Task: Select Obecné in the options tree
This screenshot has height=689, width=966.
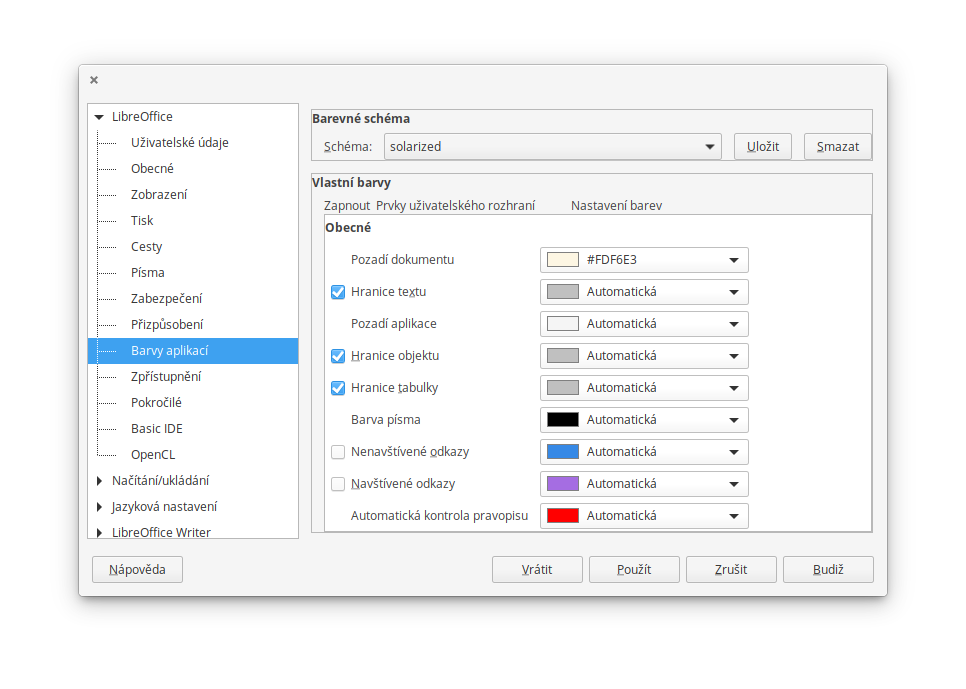Action: [x=152, y=168]
